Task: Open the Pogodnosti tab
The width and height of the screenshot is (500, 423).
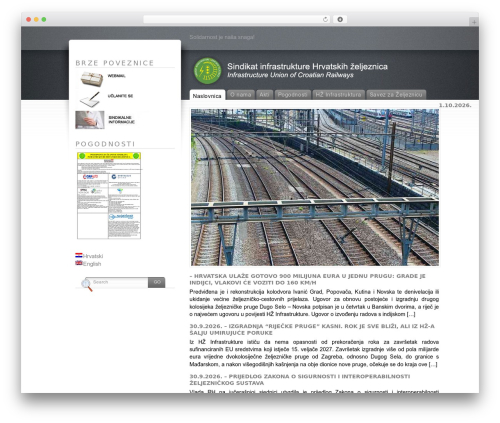Action: click(292, 95)
